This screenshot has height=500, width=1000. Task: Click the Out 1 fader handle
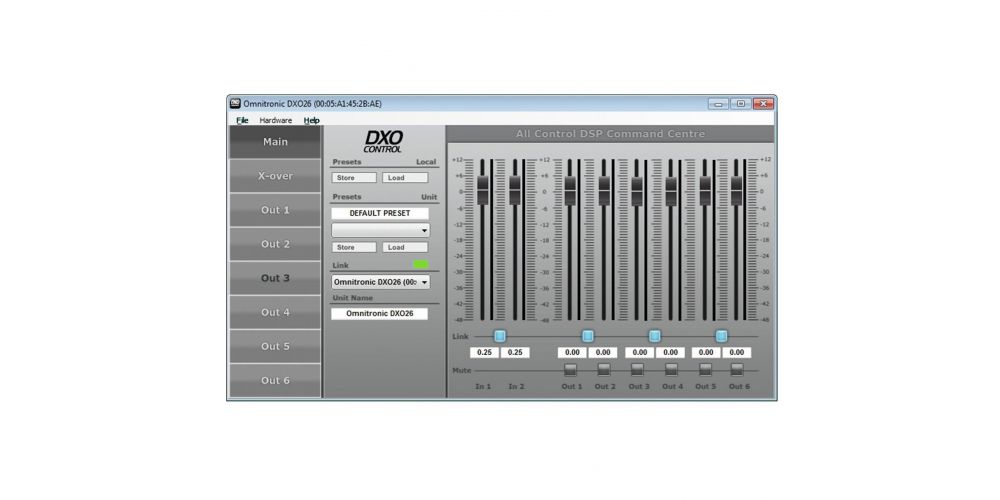[x=570, y=190]
